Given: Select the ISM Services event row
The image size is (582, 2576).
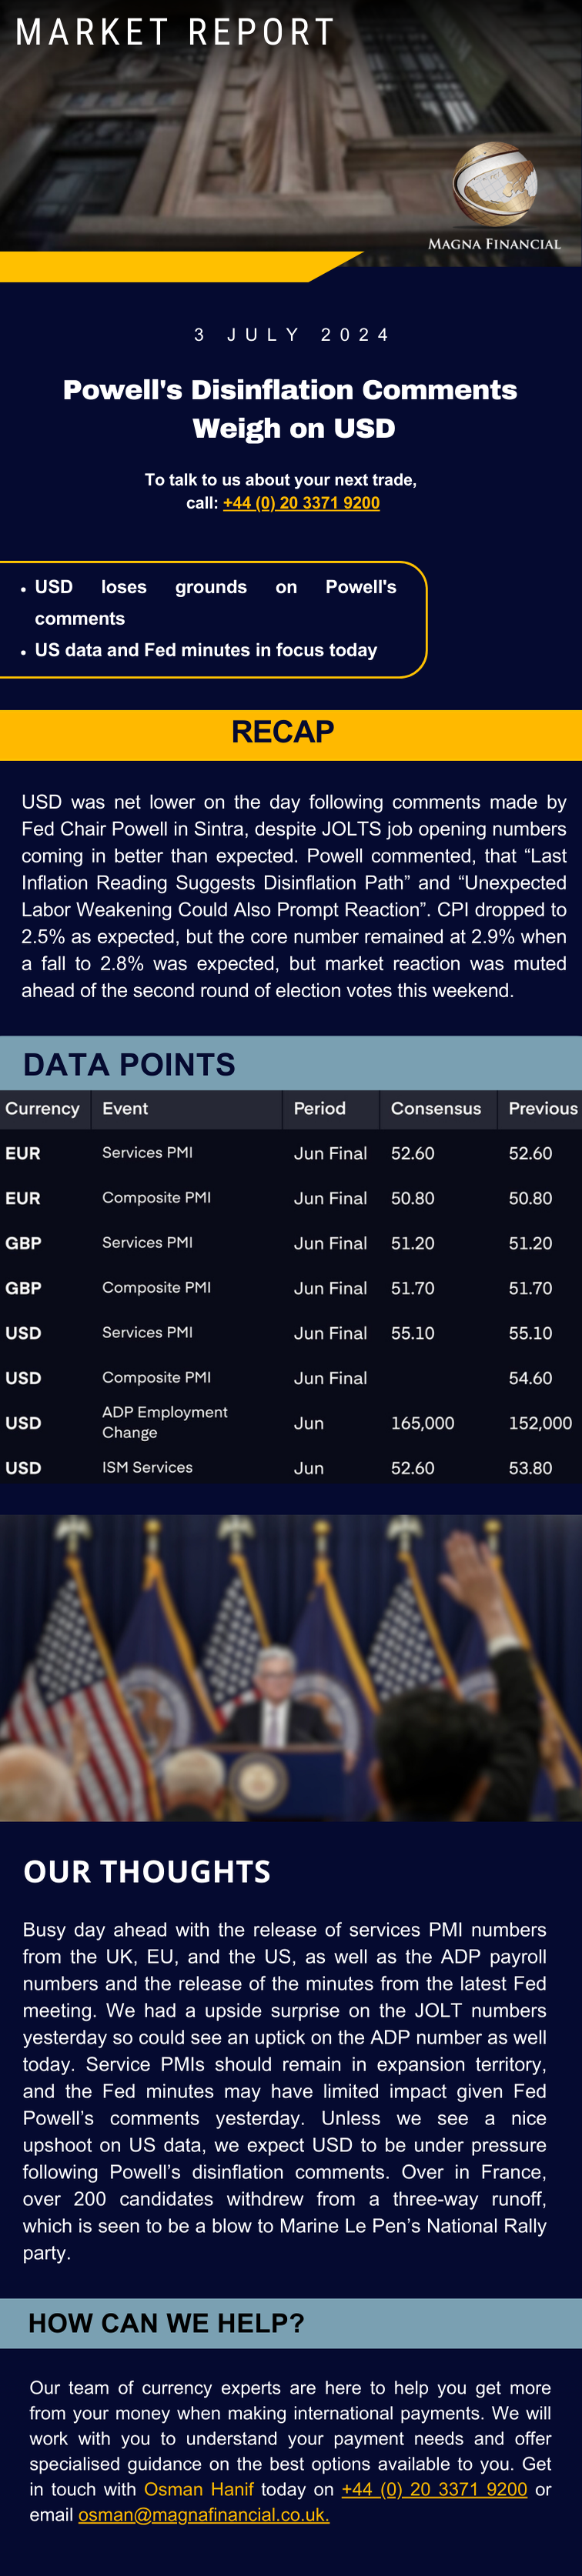Looking at the screenshot, I should coord(291,1468).
